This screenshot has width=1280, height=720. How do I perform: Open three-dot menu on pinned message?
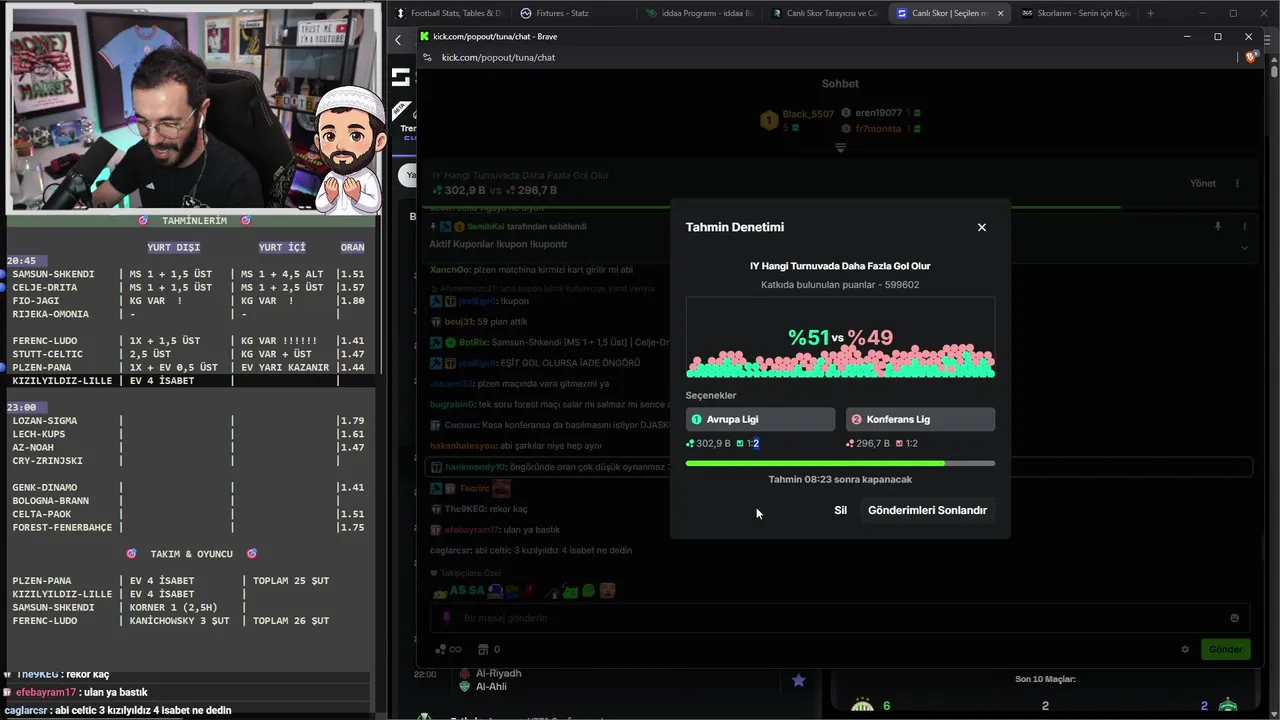click(1245, 227)
